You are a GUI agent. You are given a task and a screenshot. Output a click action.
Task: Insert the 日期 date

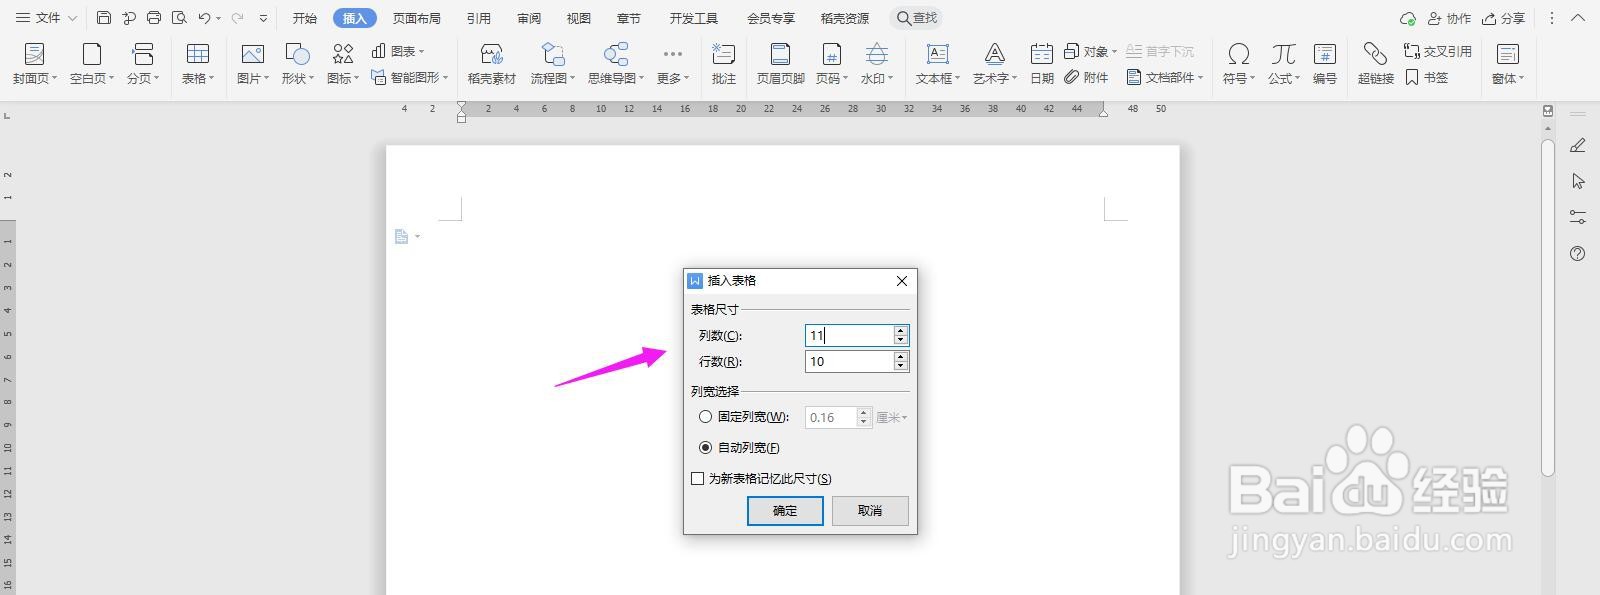[x=1042, y=64]
